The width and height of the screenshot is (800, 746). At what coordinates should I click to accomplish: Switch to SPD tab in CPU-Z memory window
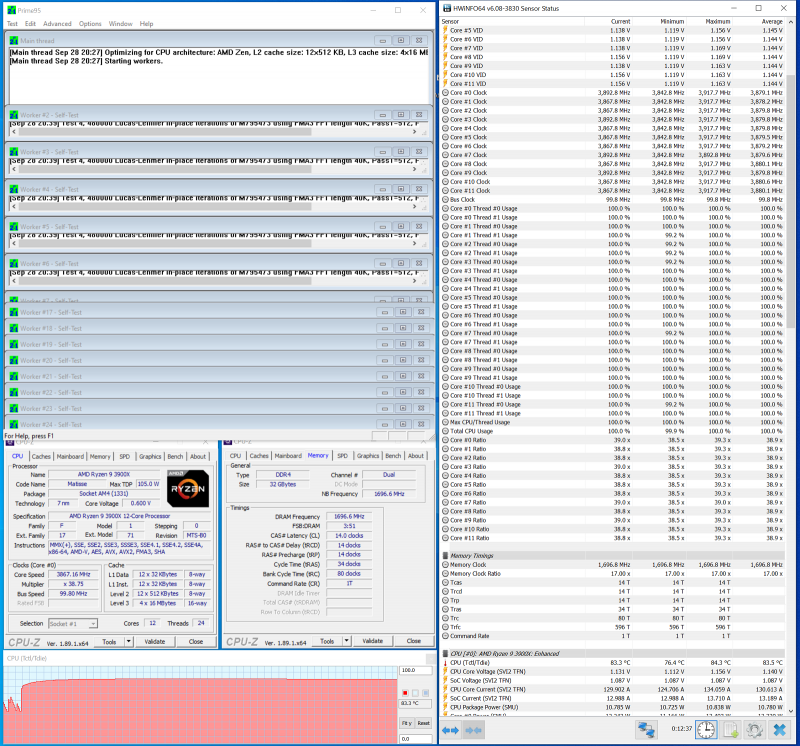click(x=342, y=456)
